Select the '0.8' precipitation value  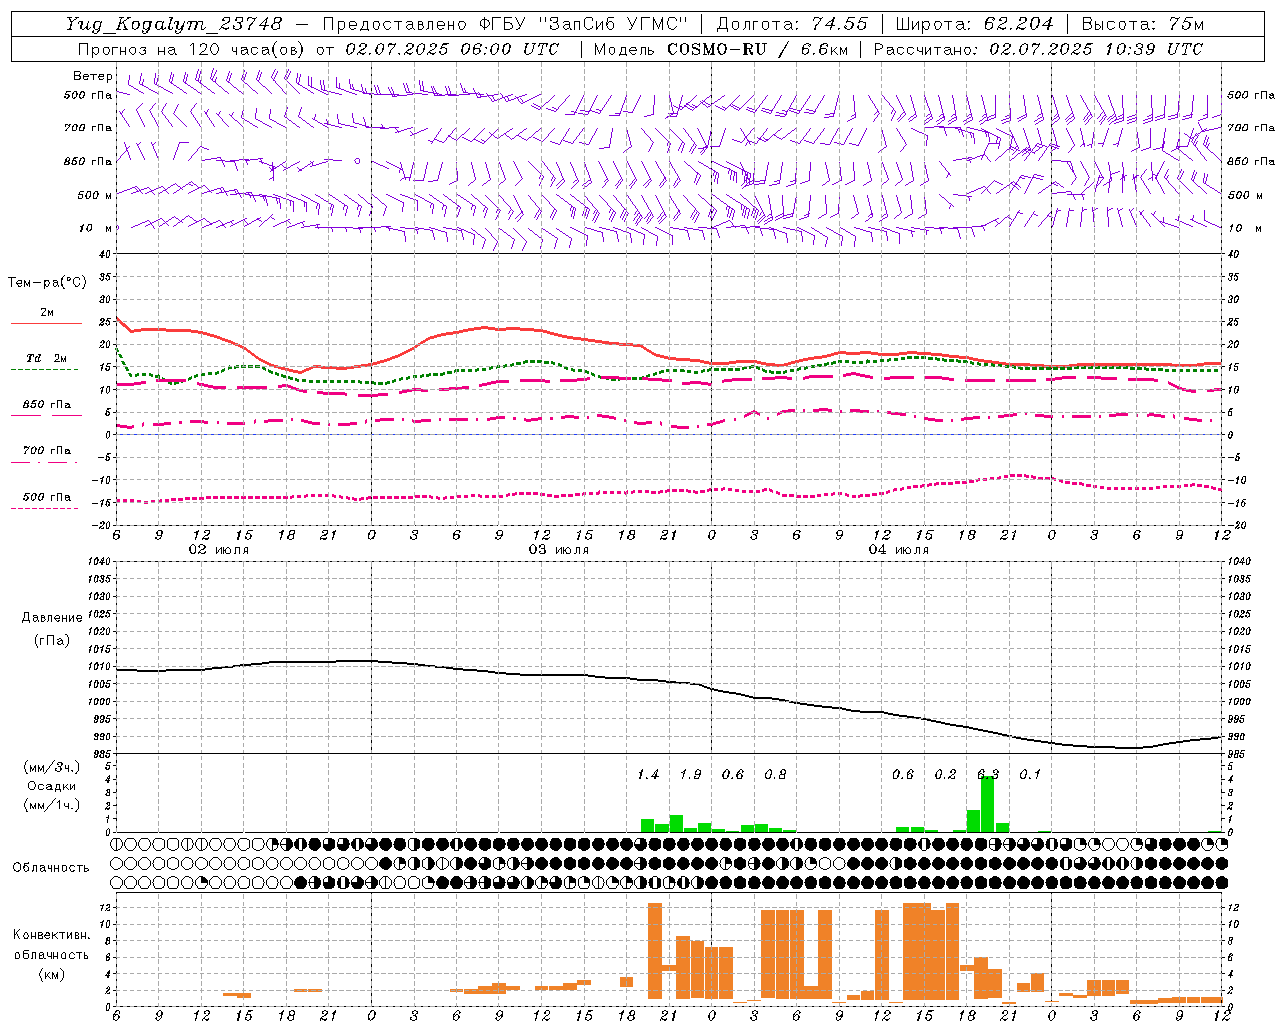[x=775, y=775]
